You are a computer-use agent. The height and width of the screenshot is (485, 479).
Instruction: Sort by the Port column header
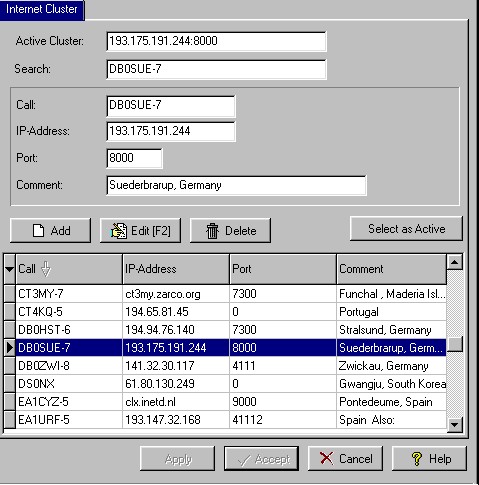point(283,269)
